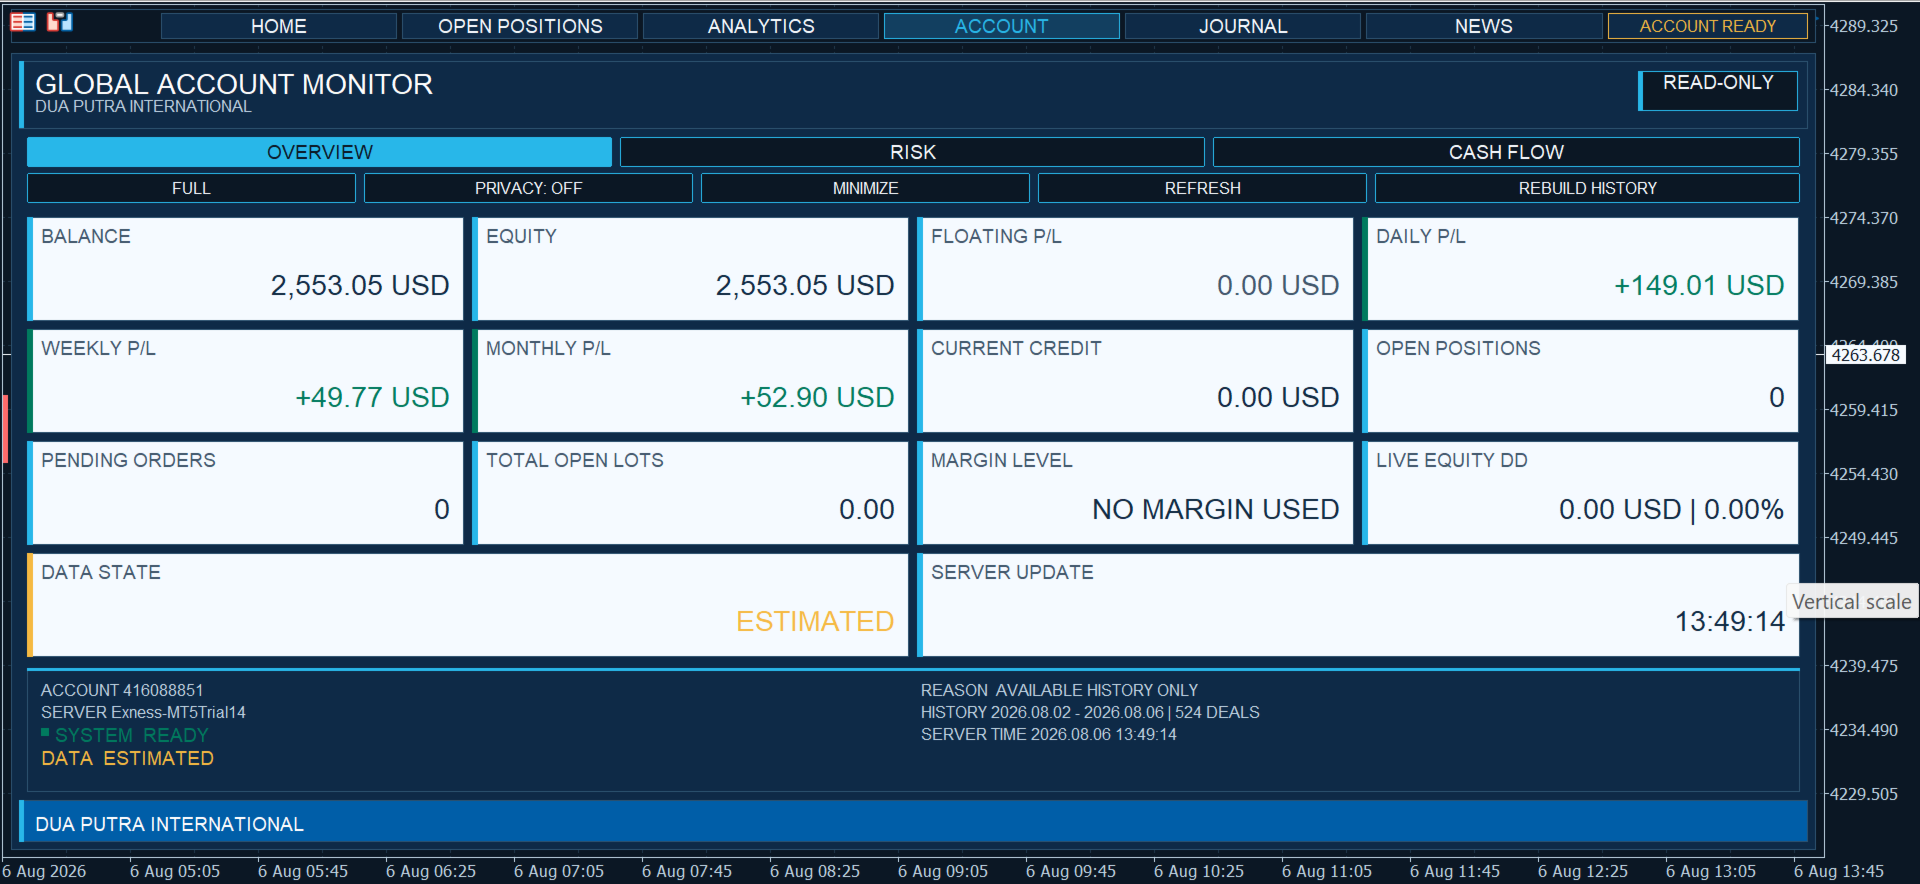Image resolution: width=1920 pixels, height=884 pixels.
Task: Switch to the RISK section
Action: click(912, 152)
